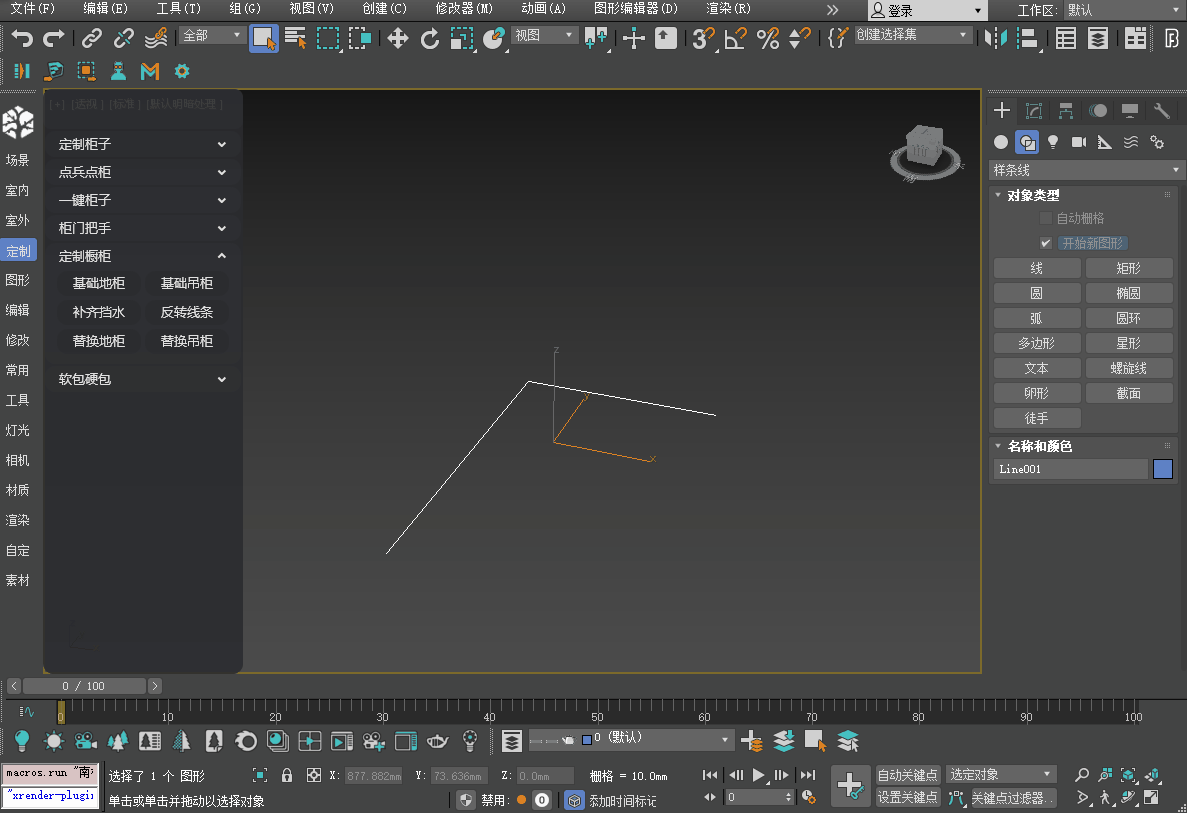Switch to the 场景 sidebar tab
1187x813 pixels.
(17, 160)
